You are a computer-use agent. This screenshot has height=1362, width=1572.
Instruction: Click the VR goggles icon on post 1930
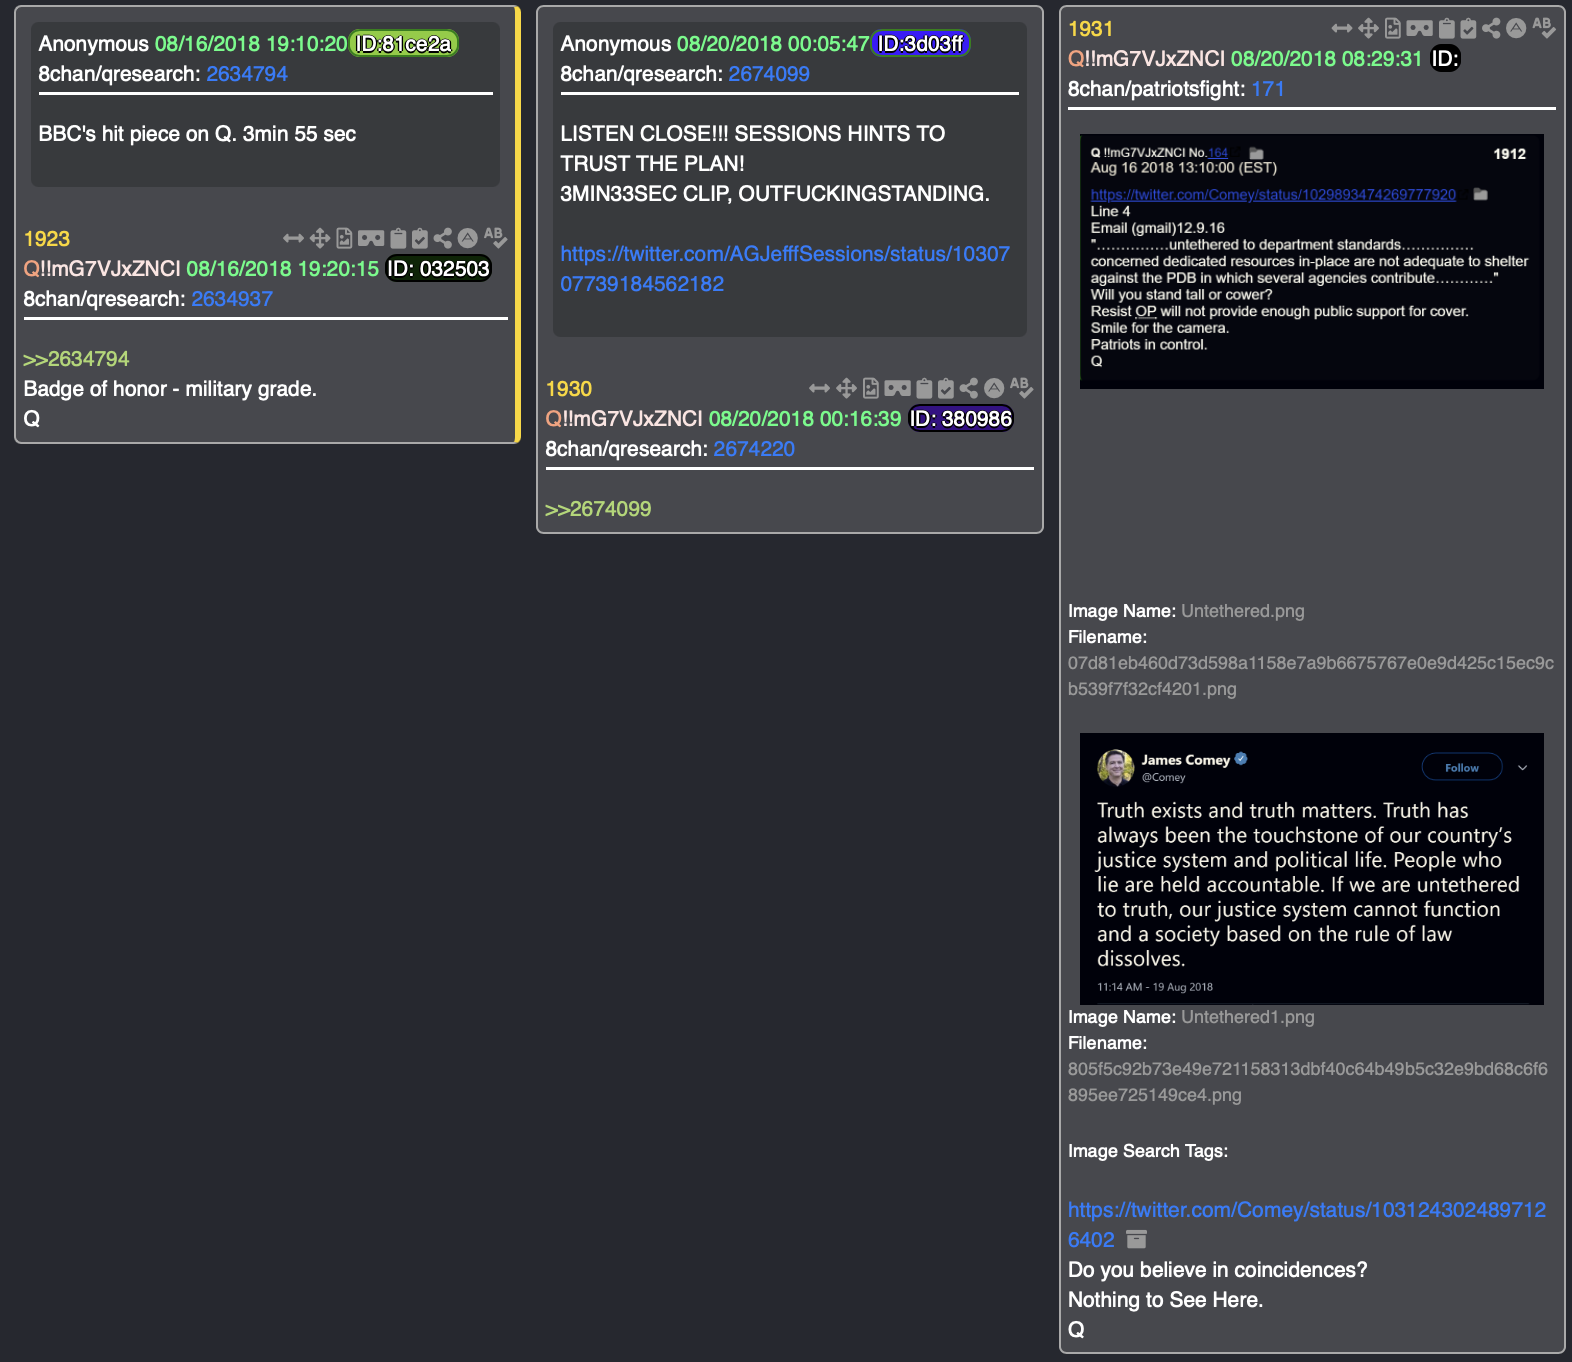897,388
